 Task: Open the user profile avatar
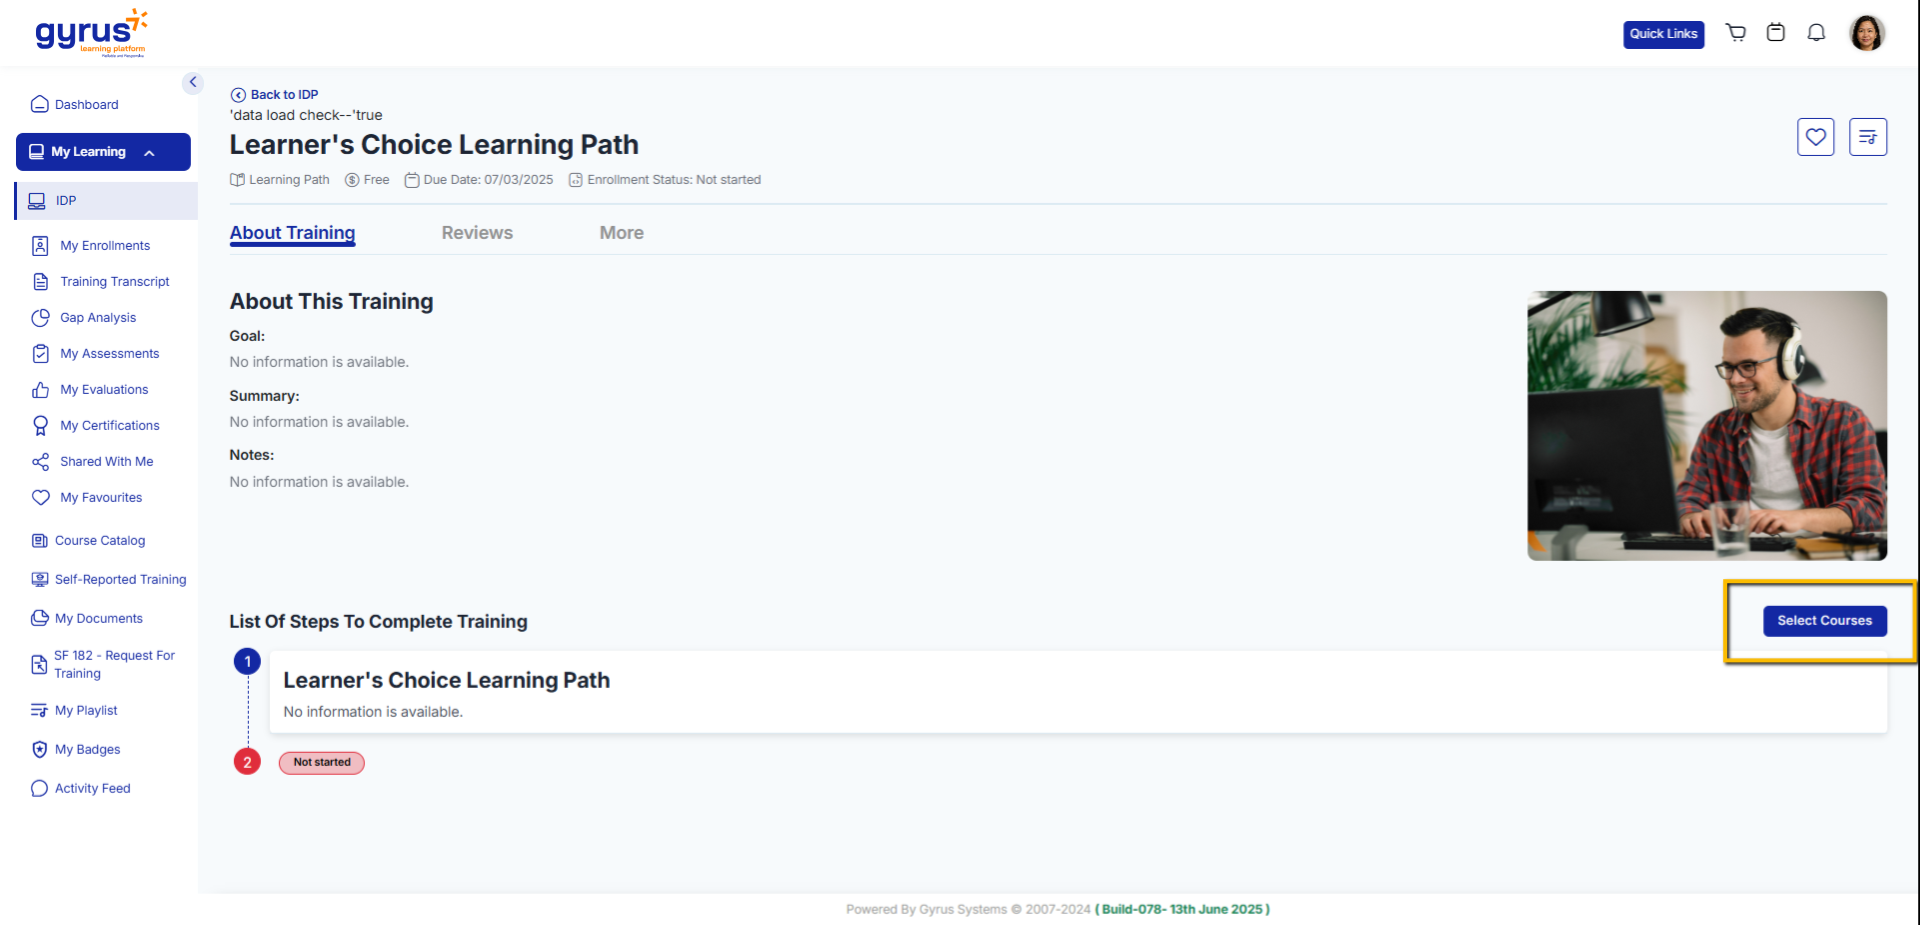point(1867,33)
